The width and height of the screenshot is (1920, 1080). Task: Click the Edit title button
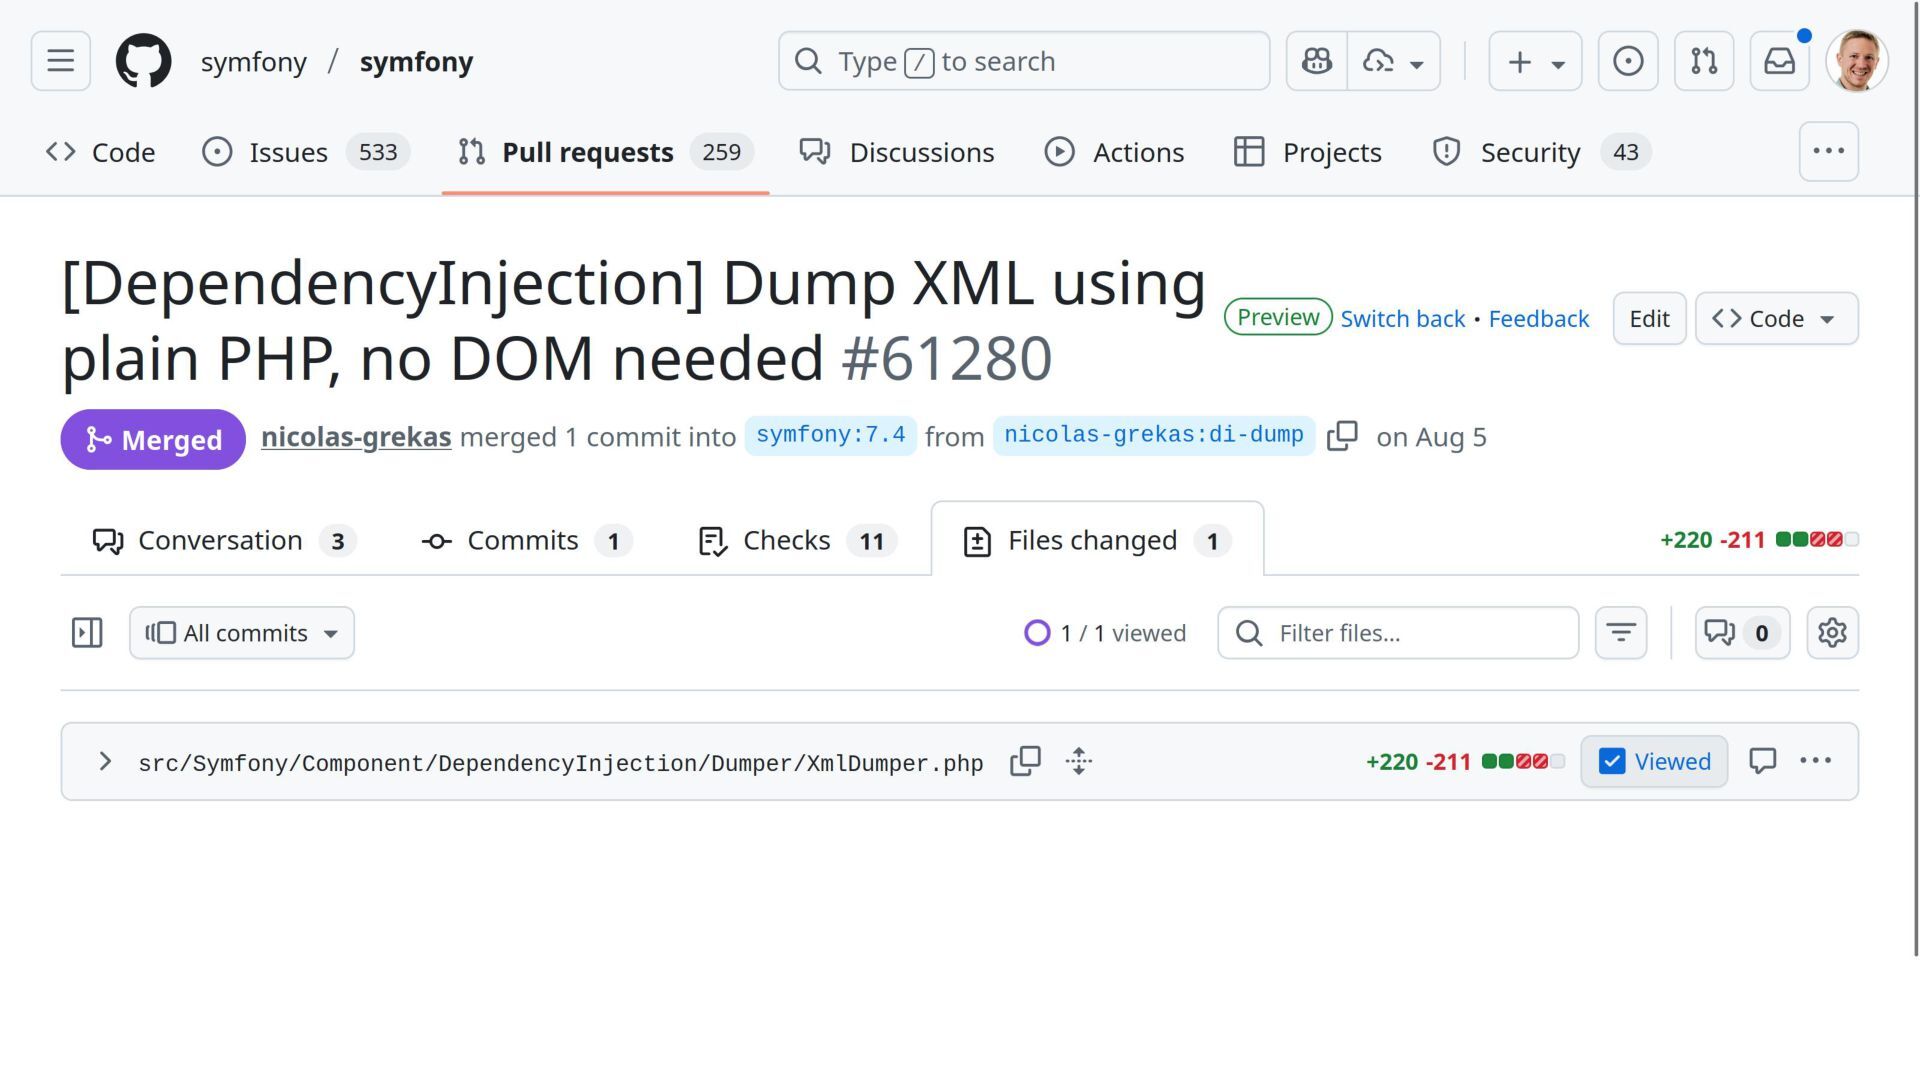1648,319
